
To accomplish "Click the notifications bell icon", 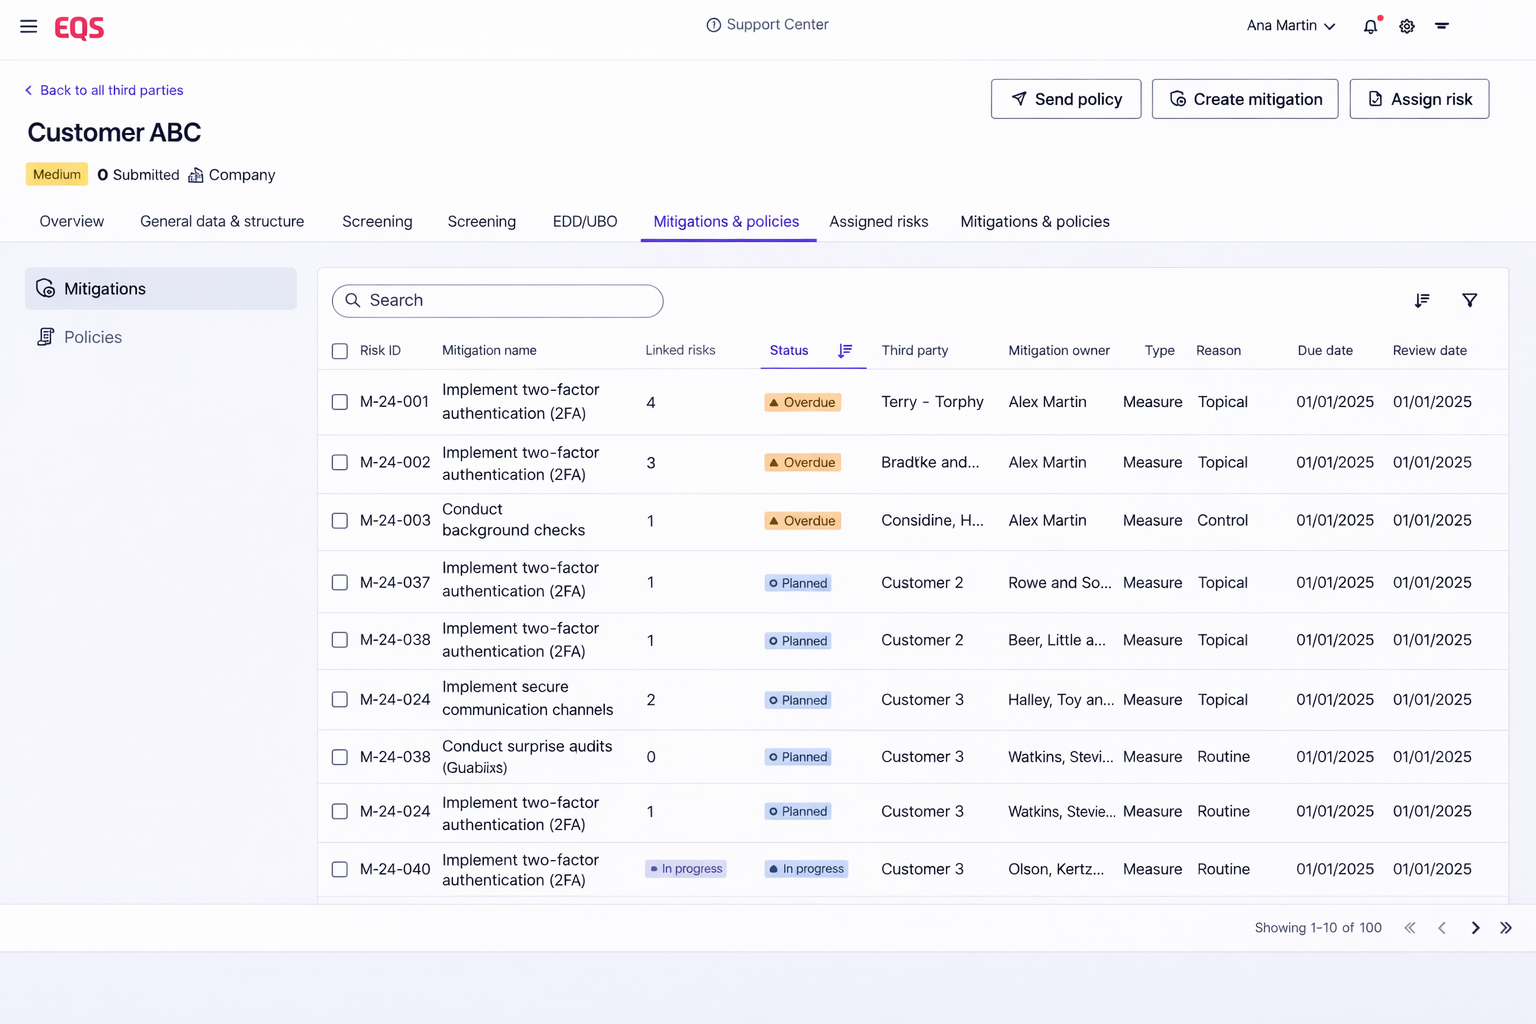I will 1370,26.
